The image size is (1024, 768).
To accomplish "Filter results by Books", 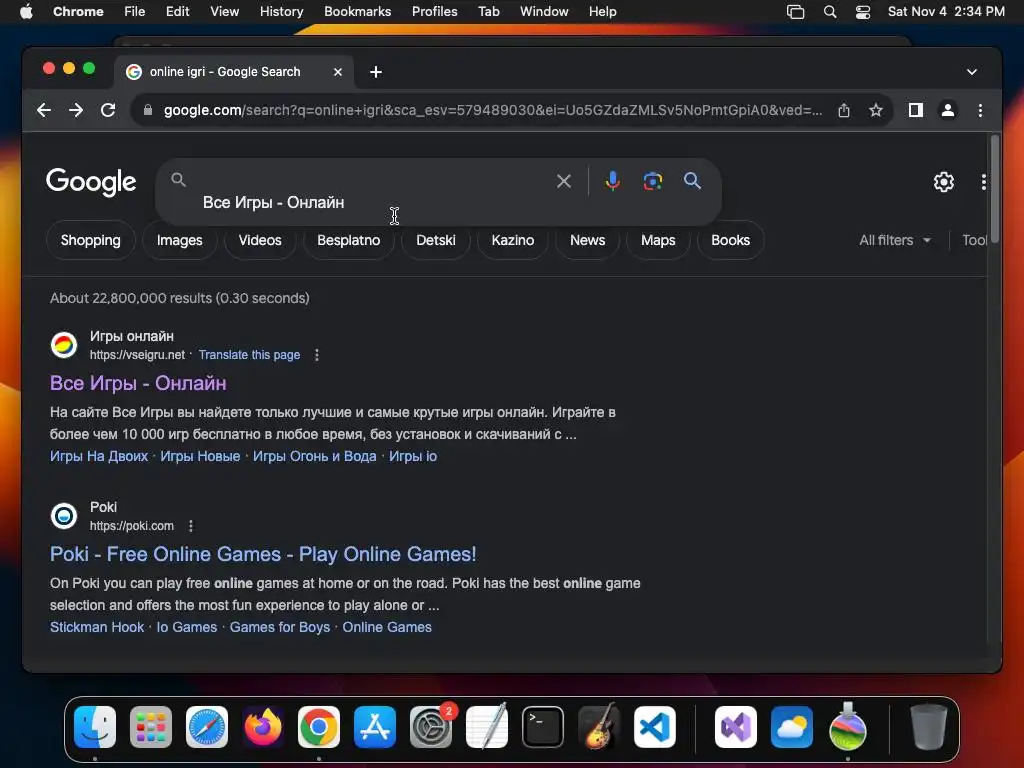I will (730, 240).
